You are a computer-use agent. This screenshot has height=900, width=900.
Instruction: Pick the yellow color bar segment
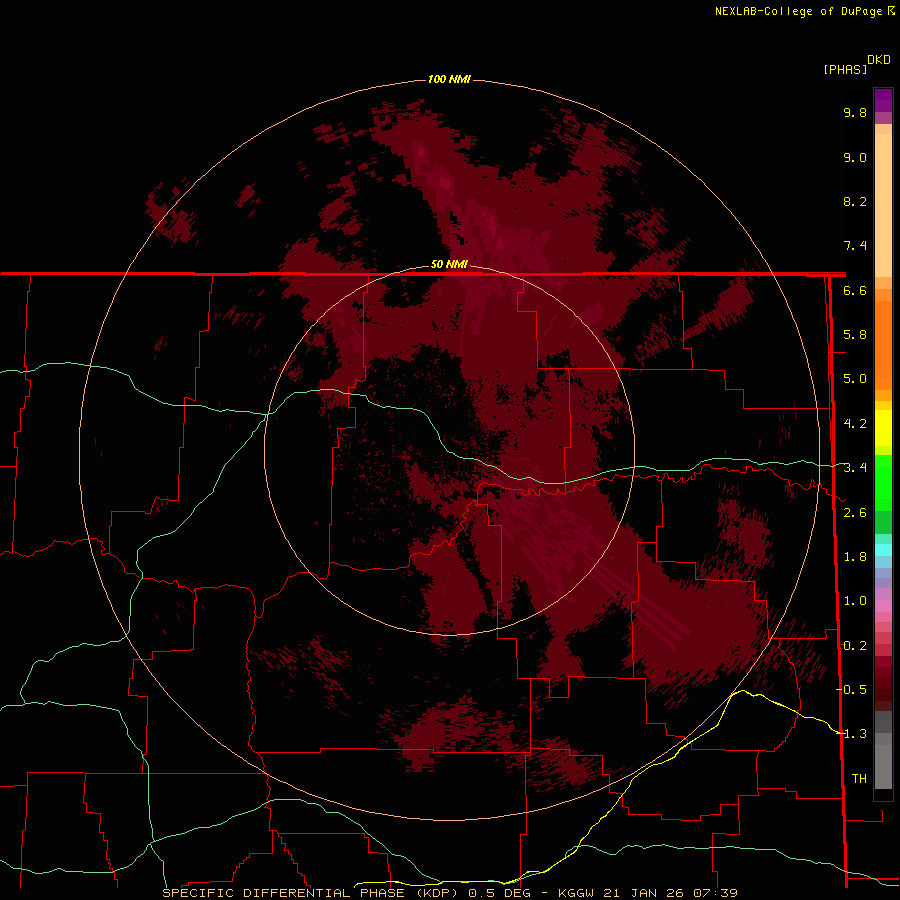tap(883, 428)
